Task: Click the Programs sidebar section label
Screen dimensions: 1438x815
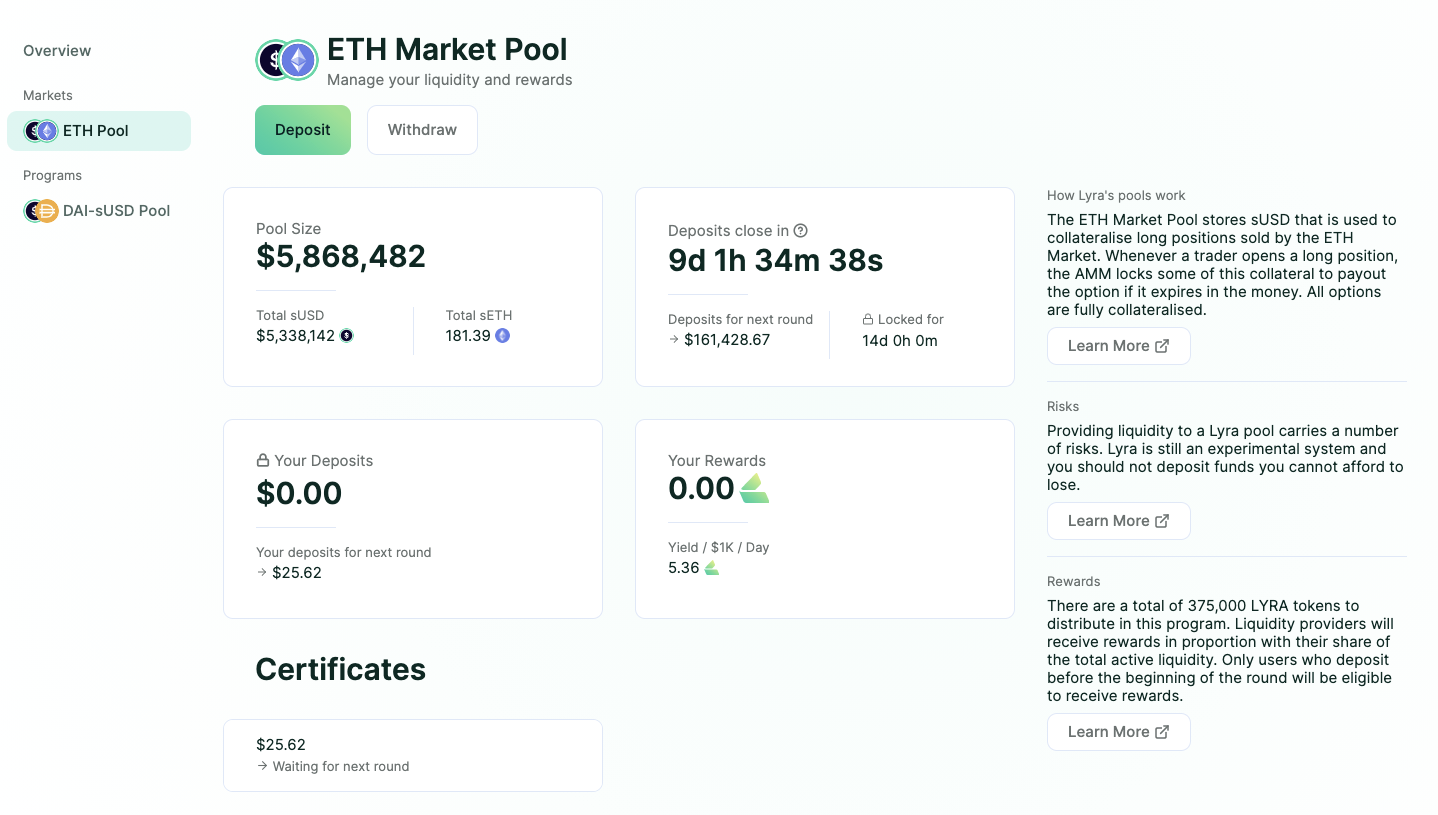Action: [x=53, y=176]
